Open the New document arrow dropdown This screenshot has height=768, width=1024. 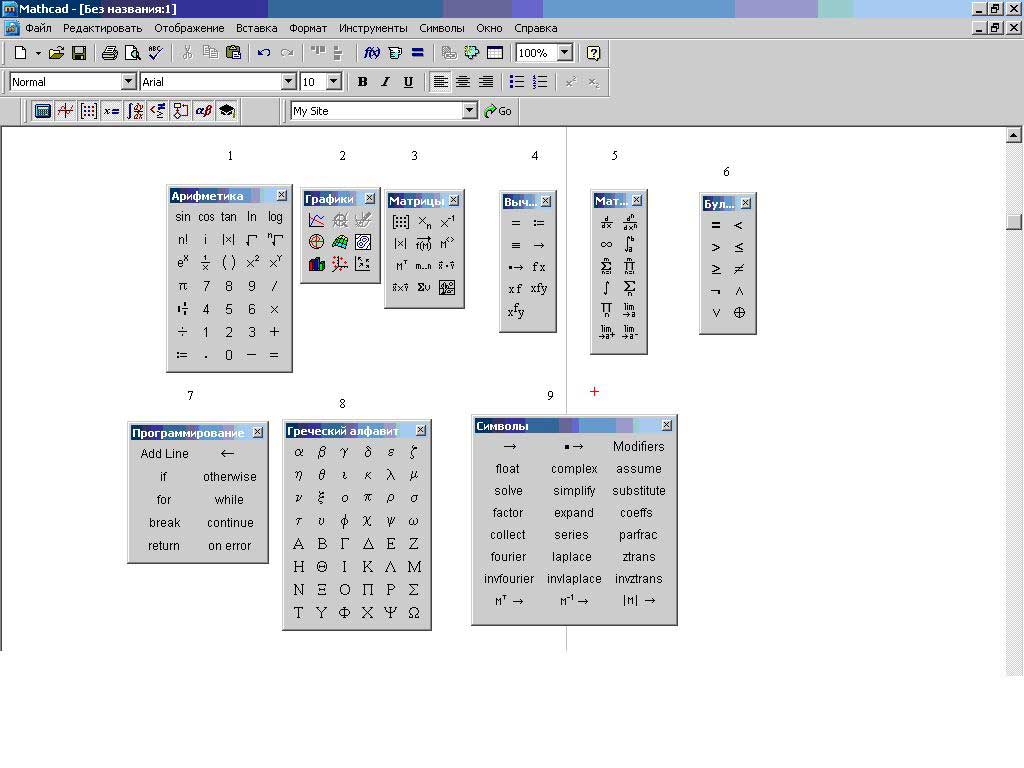38,54
